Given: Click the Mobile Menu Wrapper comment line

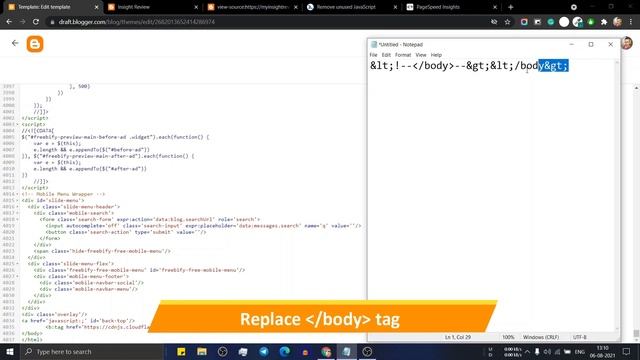Looking at the screenshot, I should pyautogui.click(x=63, y=194).
